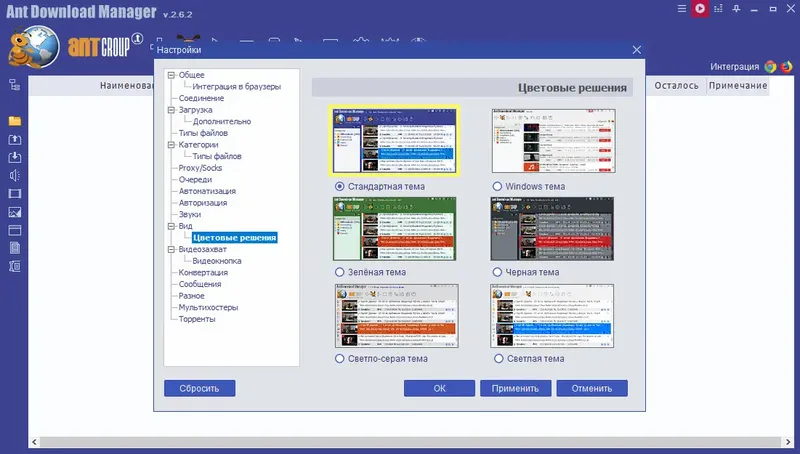Viewport: 800px width, 454px height.
Task: Close the Настройки dialog with X
Action: (637, 50)
